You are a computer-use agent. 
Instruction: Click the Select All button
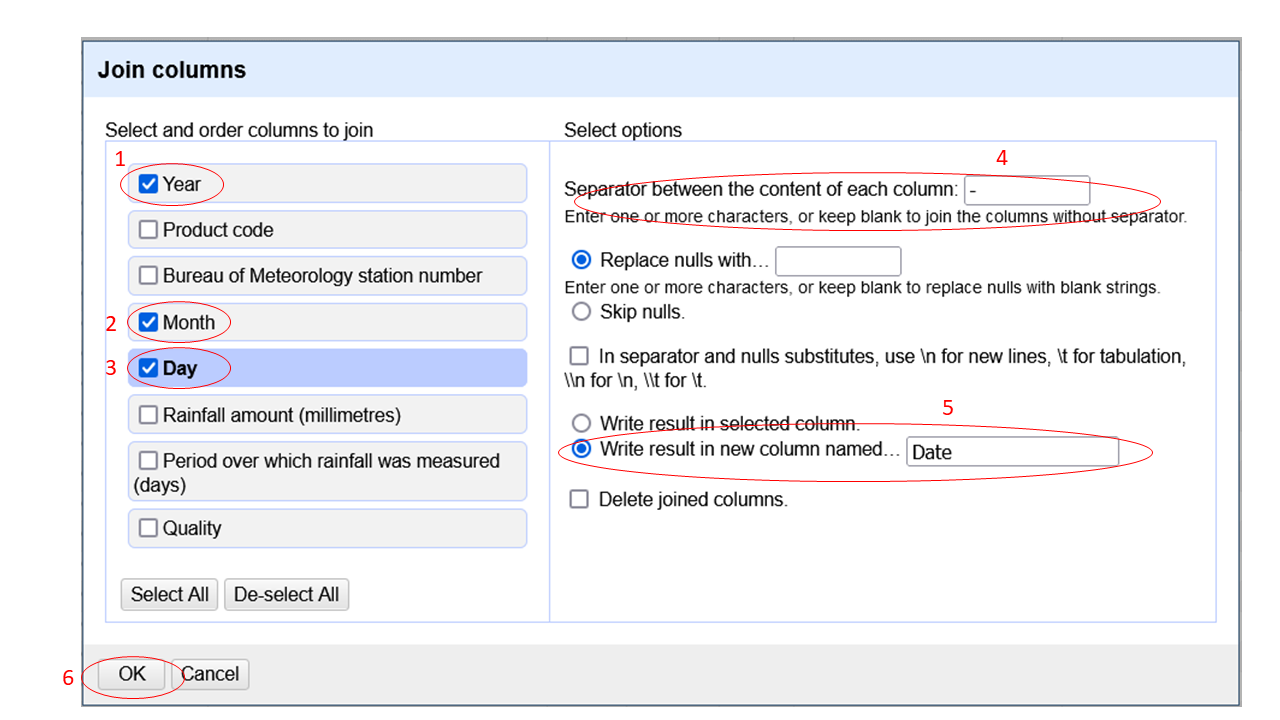169,594
